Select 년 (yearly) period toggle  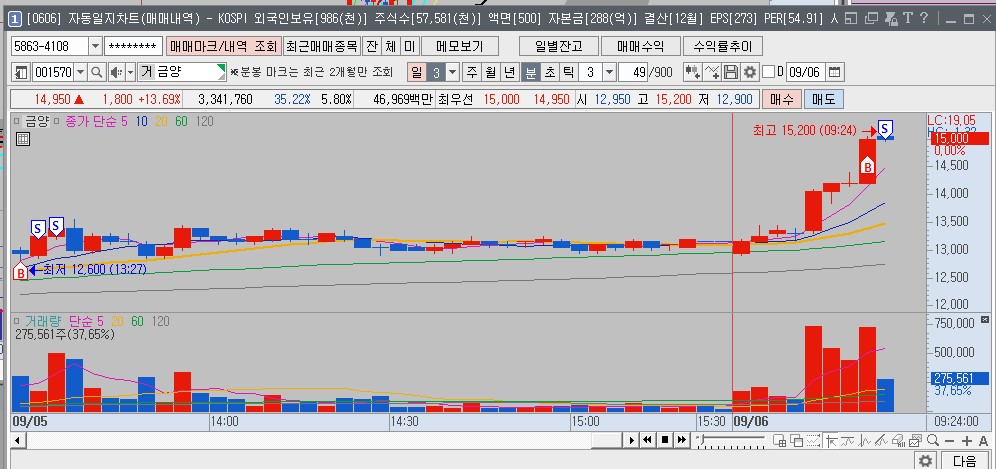(x=509, y=72)
